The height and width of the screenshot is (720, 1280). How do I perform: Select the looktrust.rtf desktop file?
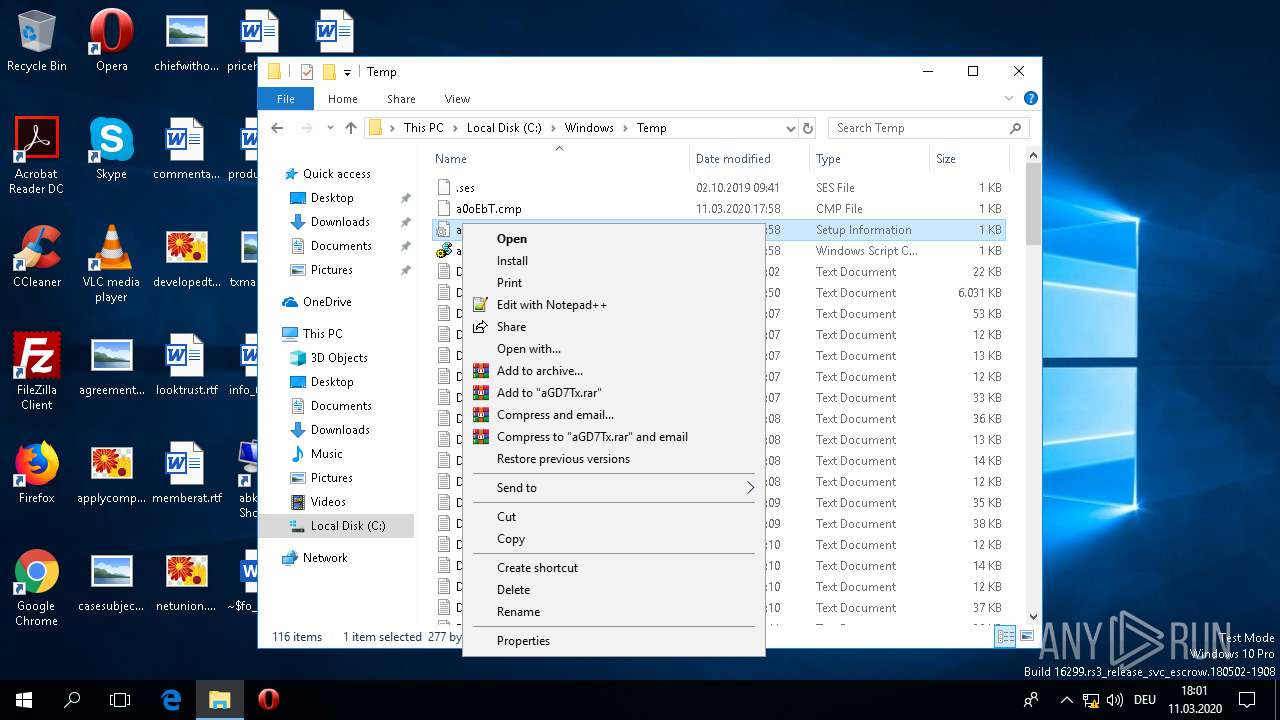tap(186, 365)
